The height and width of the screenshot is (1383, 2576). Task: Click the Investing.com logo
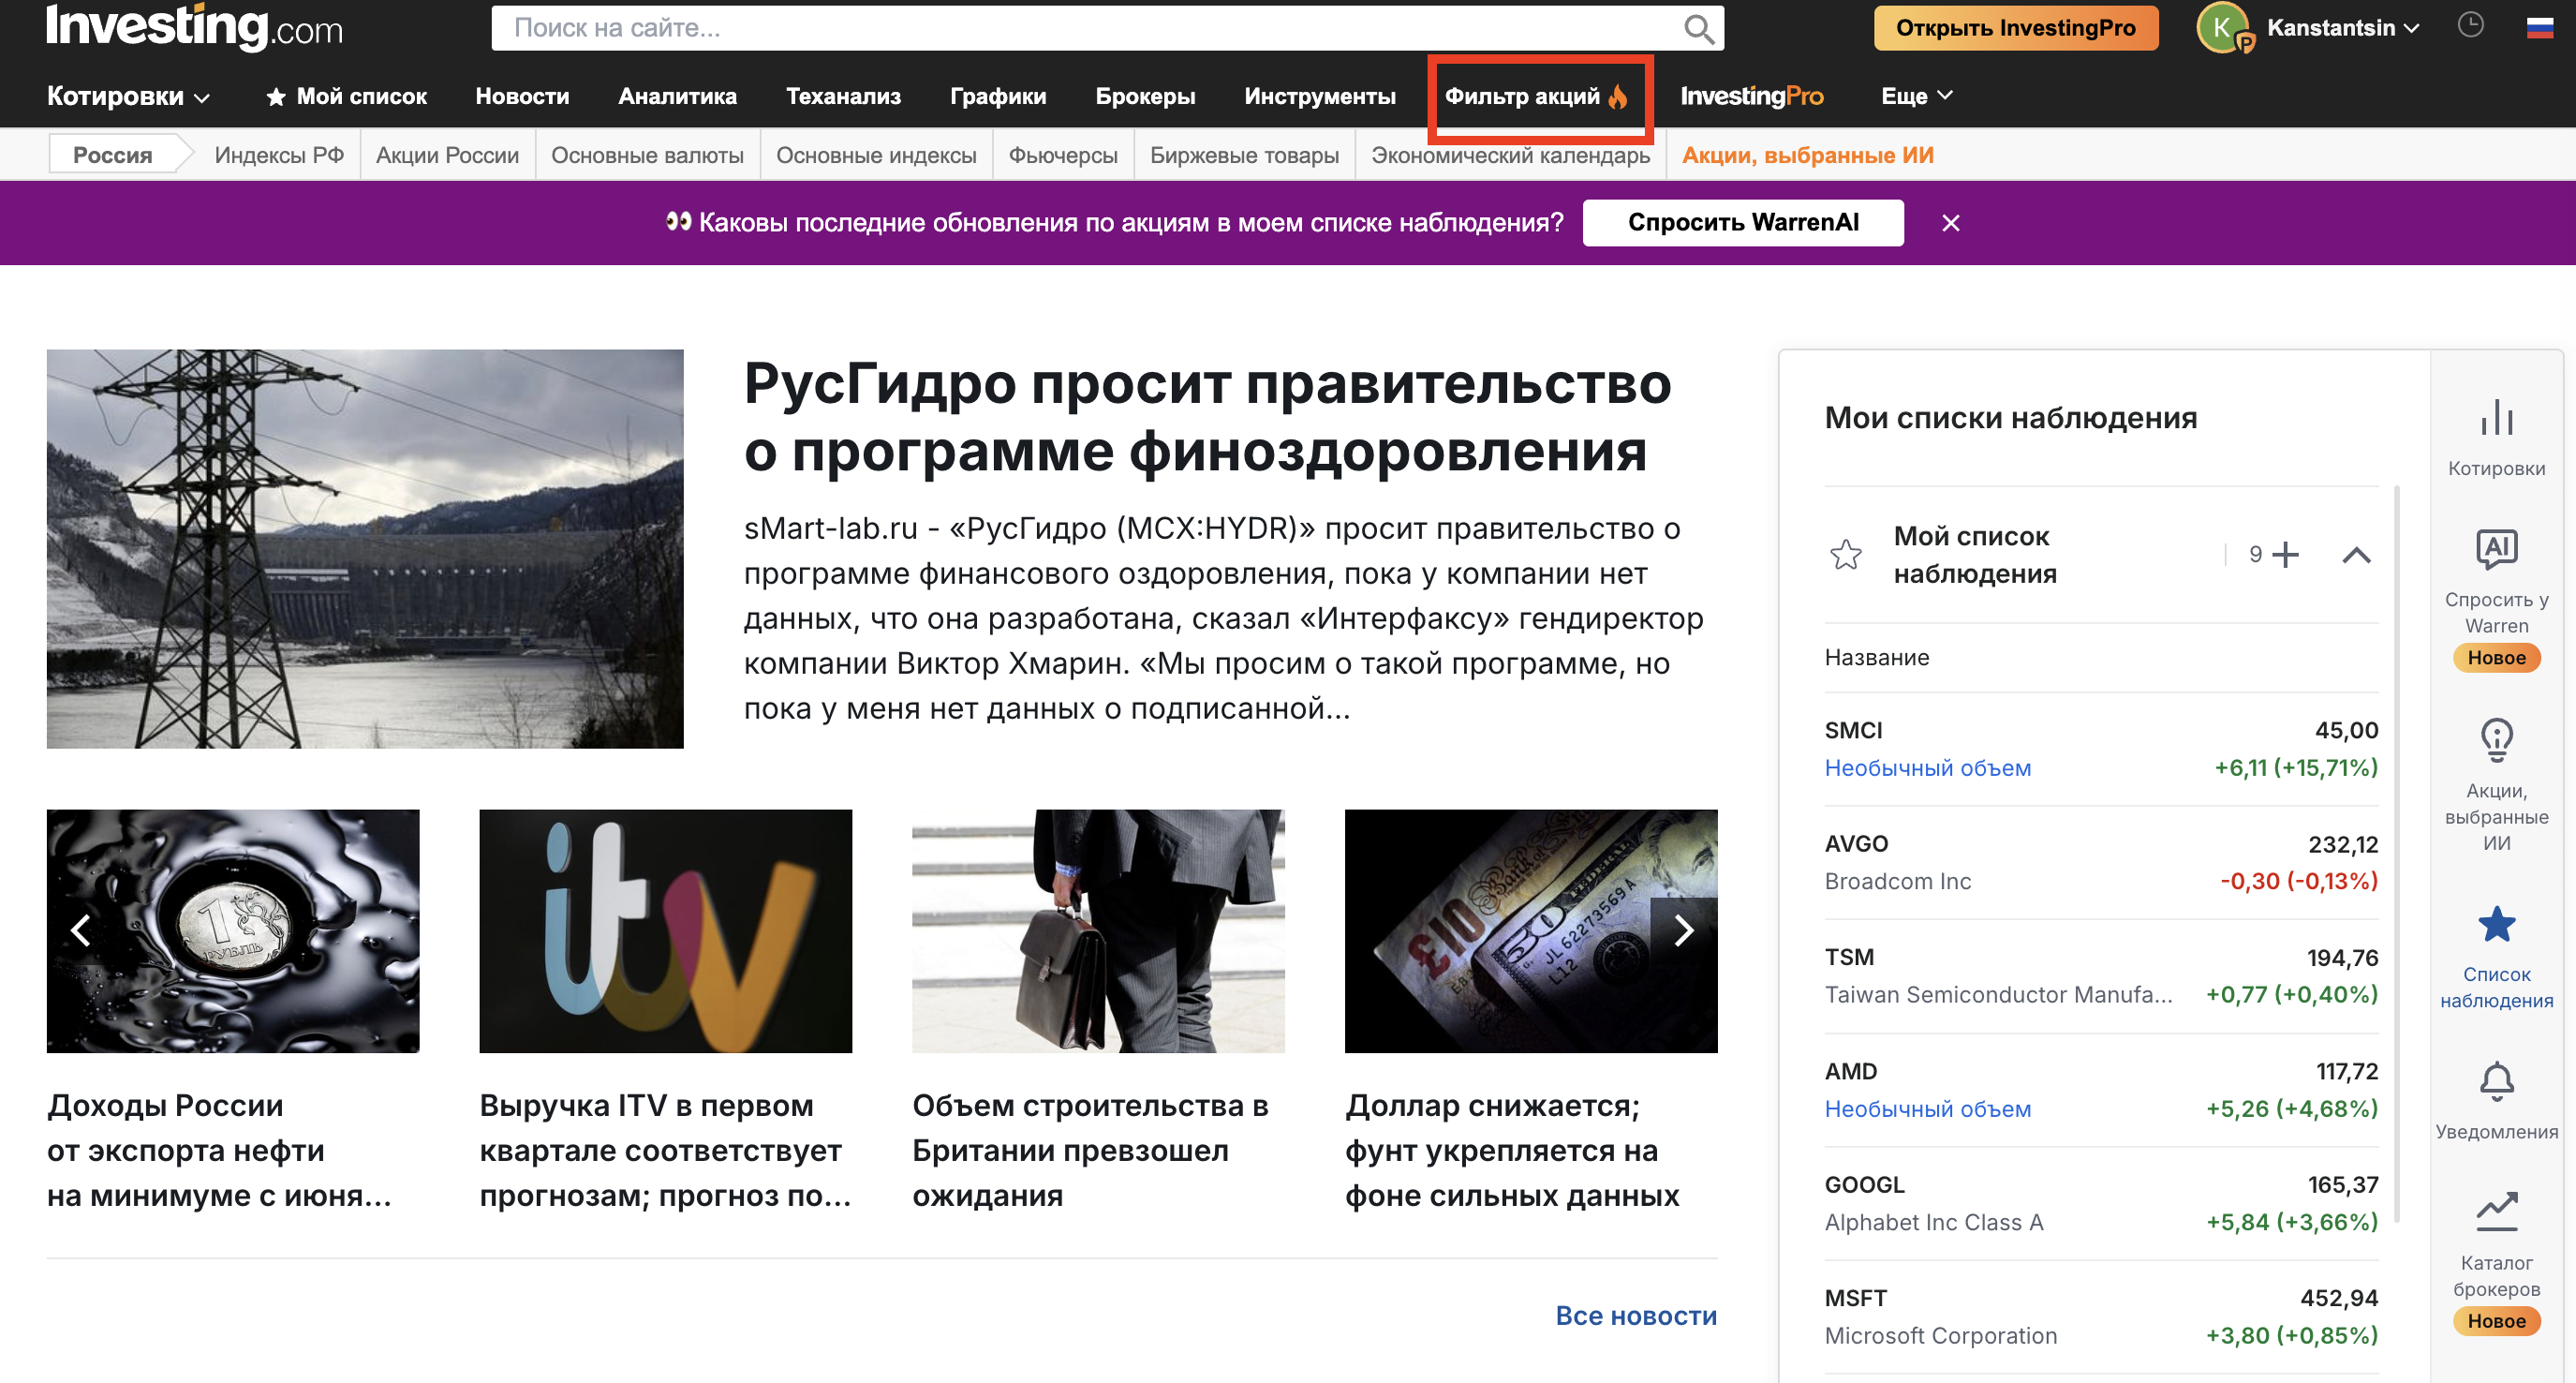[194, 28]
